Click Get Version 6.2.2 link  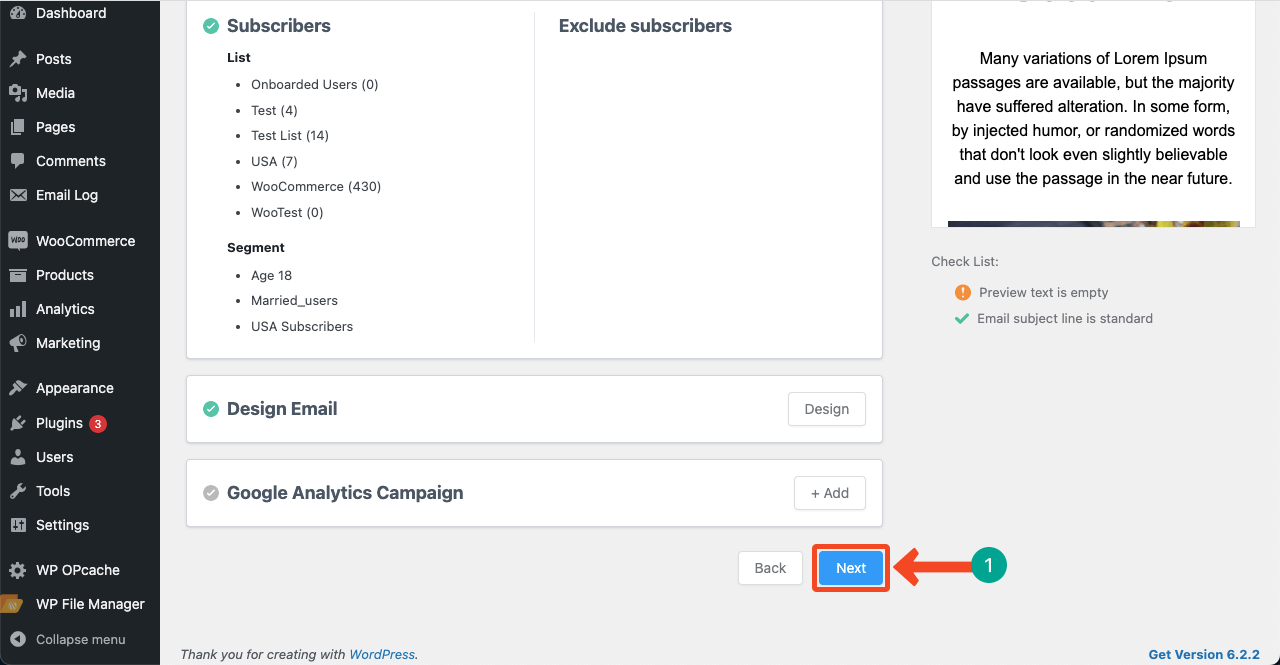pos(1203,654)
